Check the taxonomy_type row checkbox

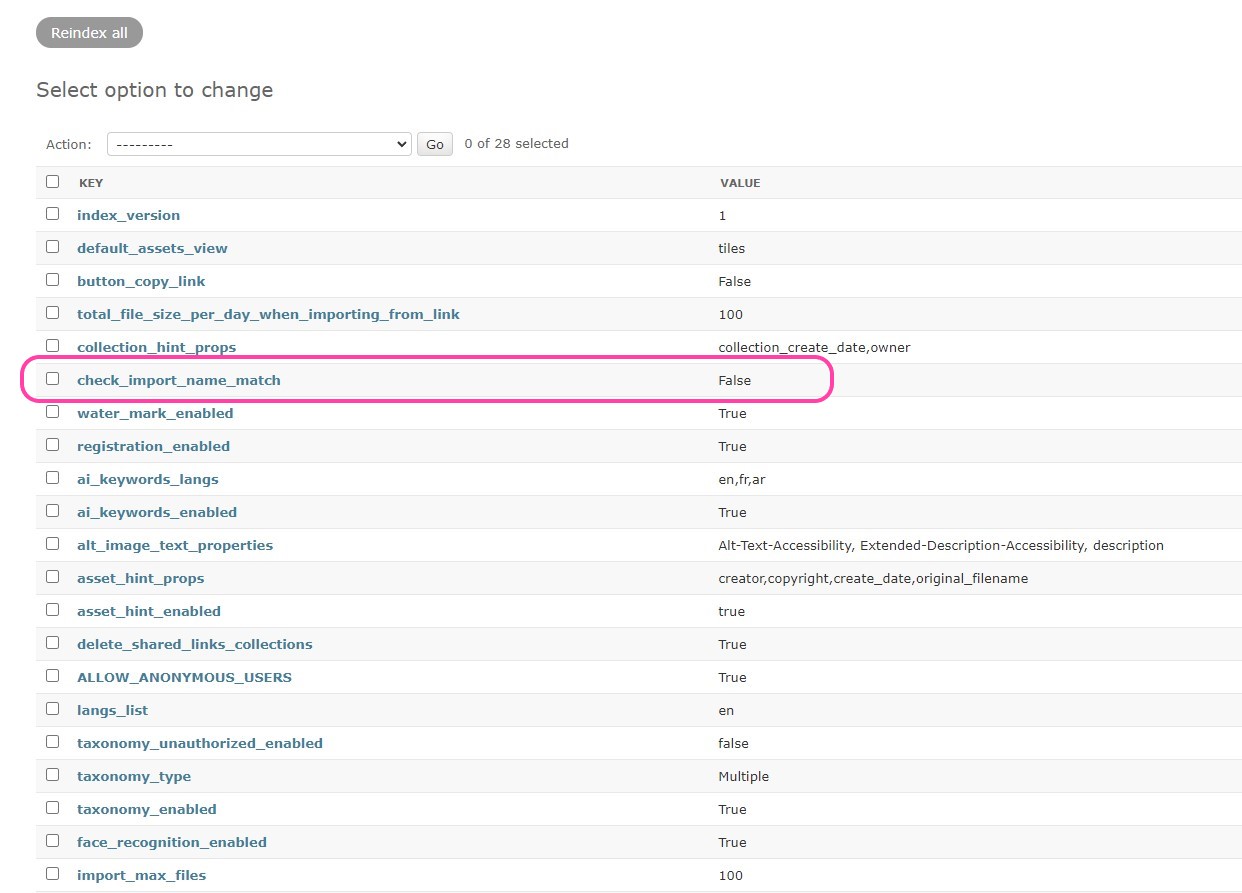[x=52, y=775]
